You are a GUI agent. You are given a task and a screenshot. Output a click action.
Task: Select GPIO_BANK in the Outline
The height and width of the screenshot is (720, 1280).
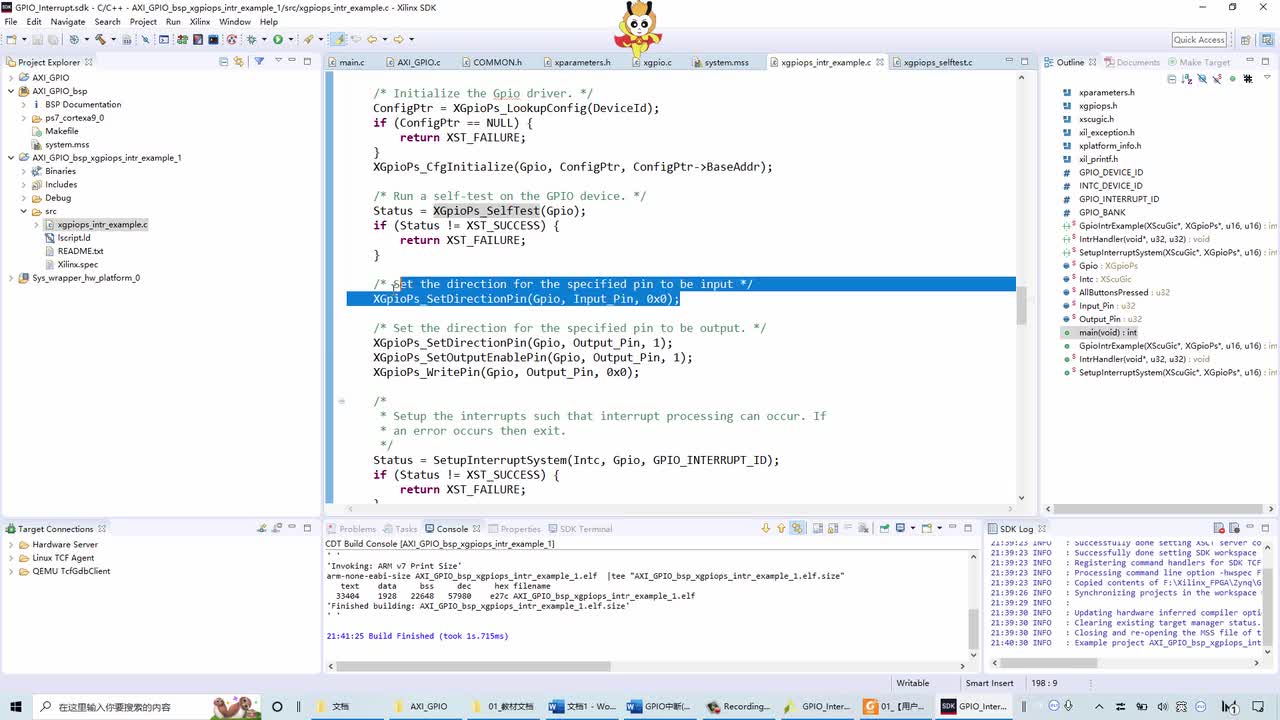[1101, 212]
